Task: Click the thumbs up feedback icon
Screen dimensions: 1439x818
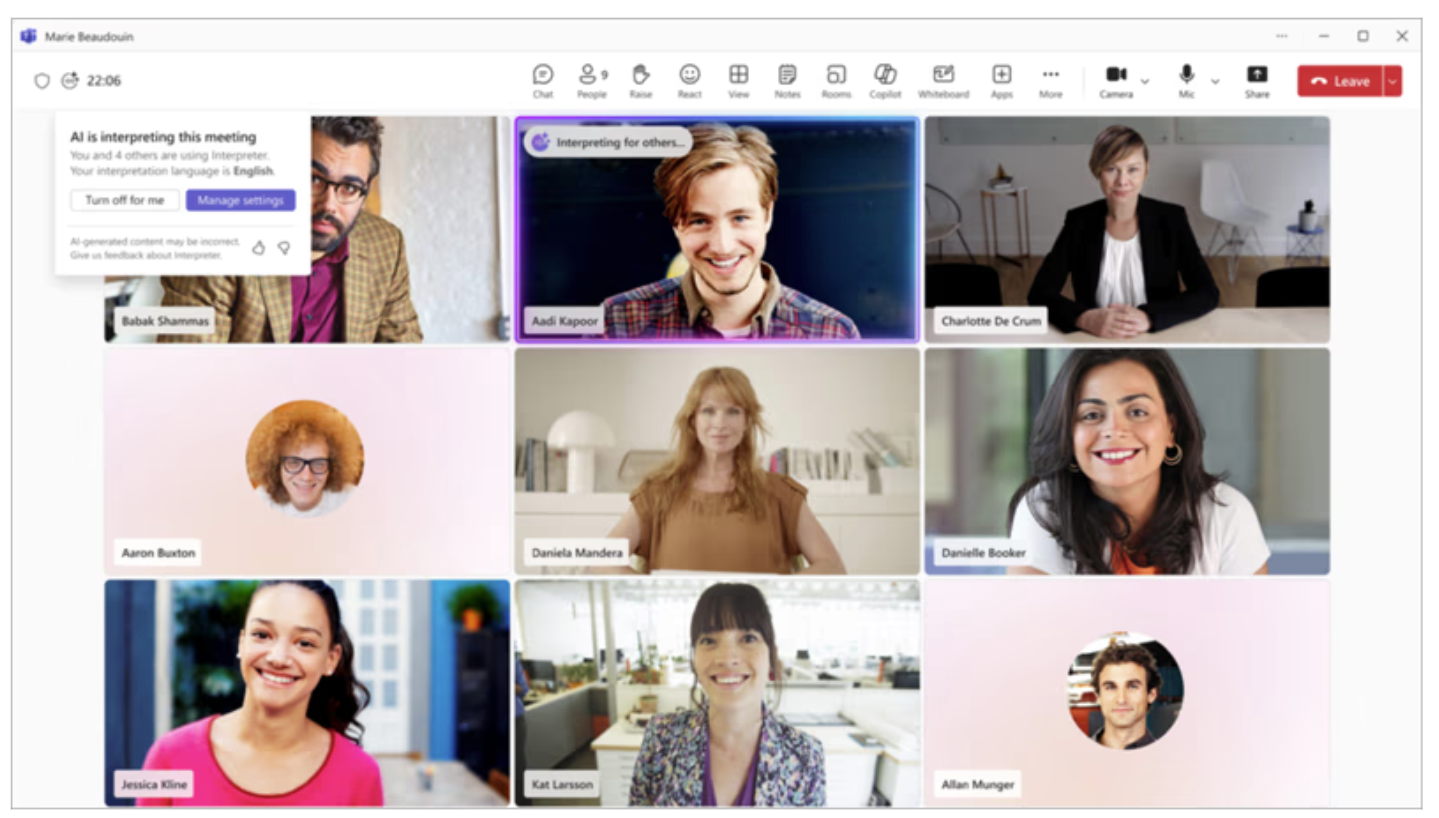Action: [258, 248]
